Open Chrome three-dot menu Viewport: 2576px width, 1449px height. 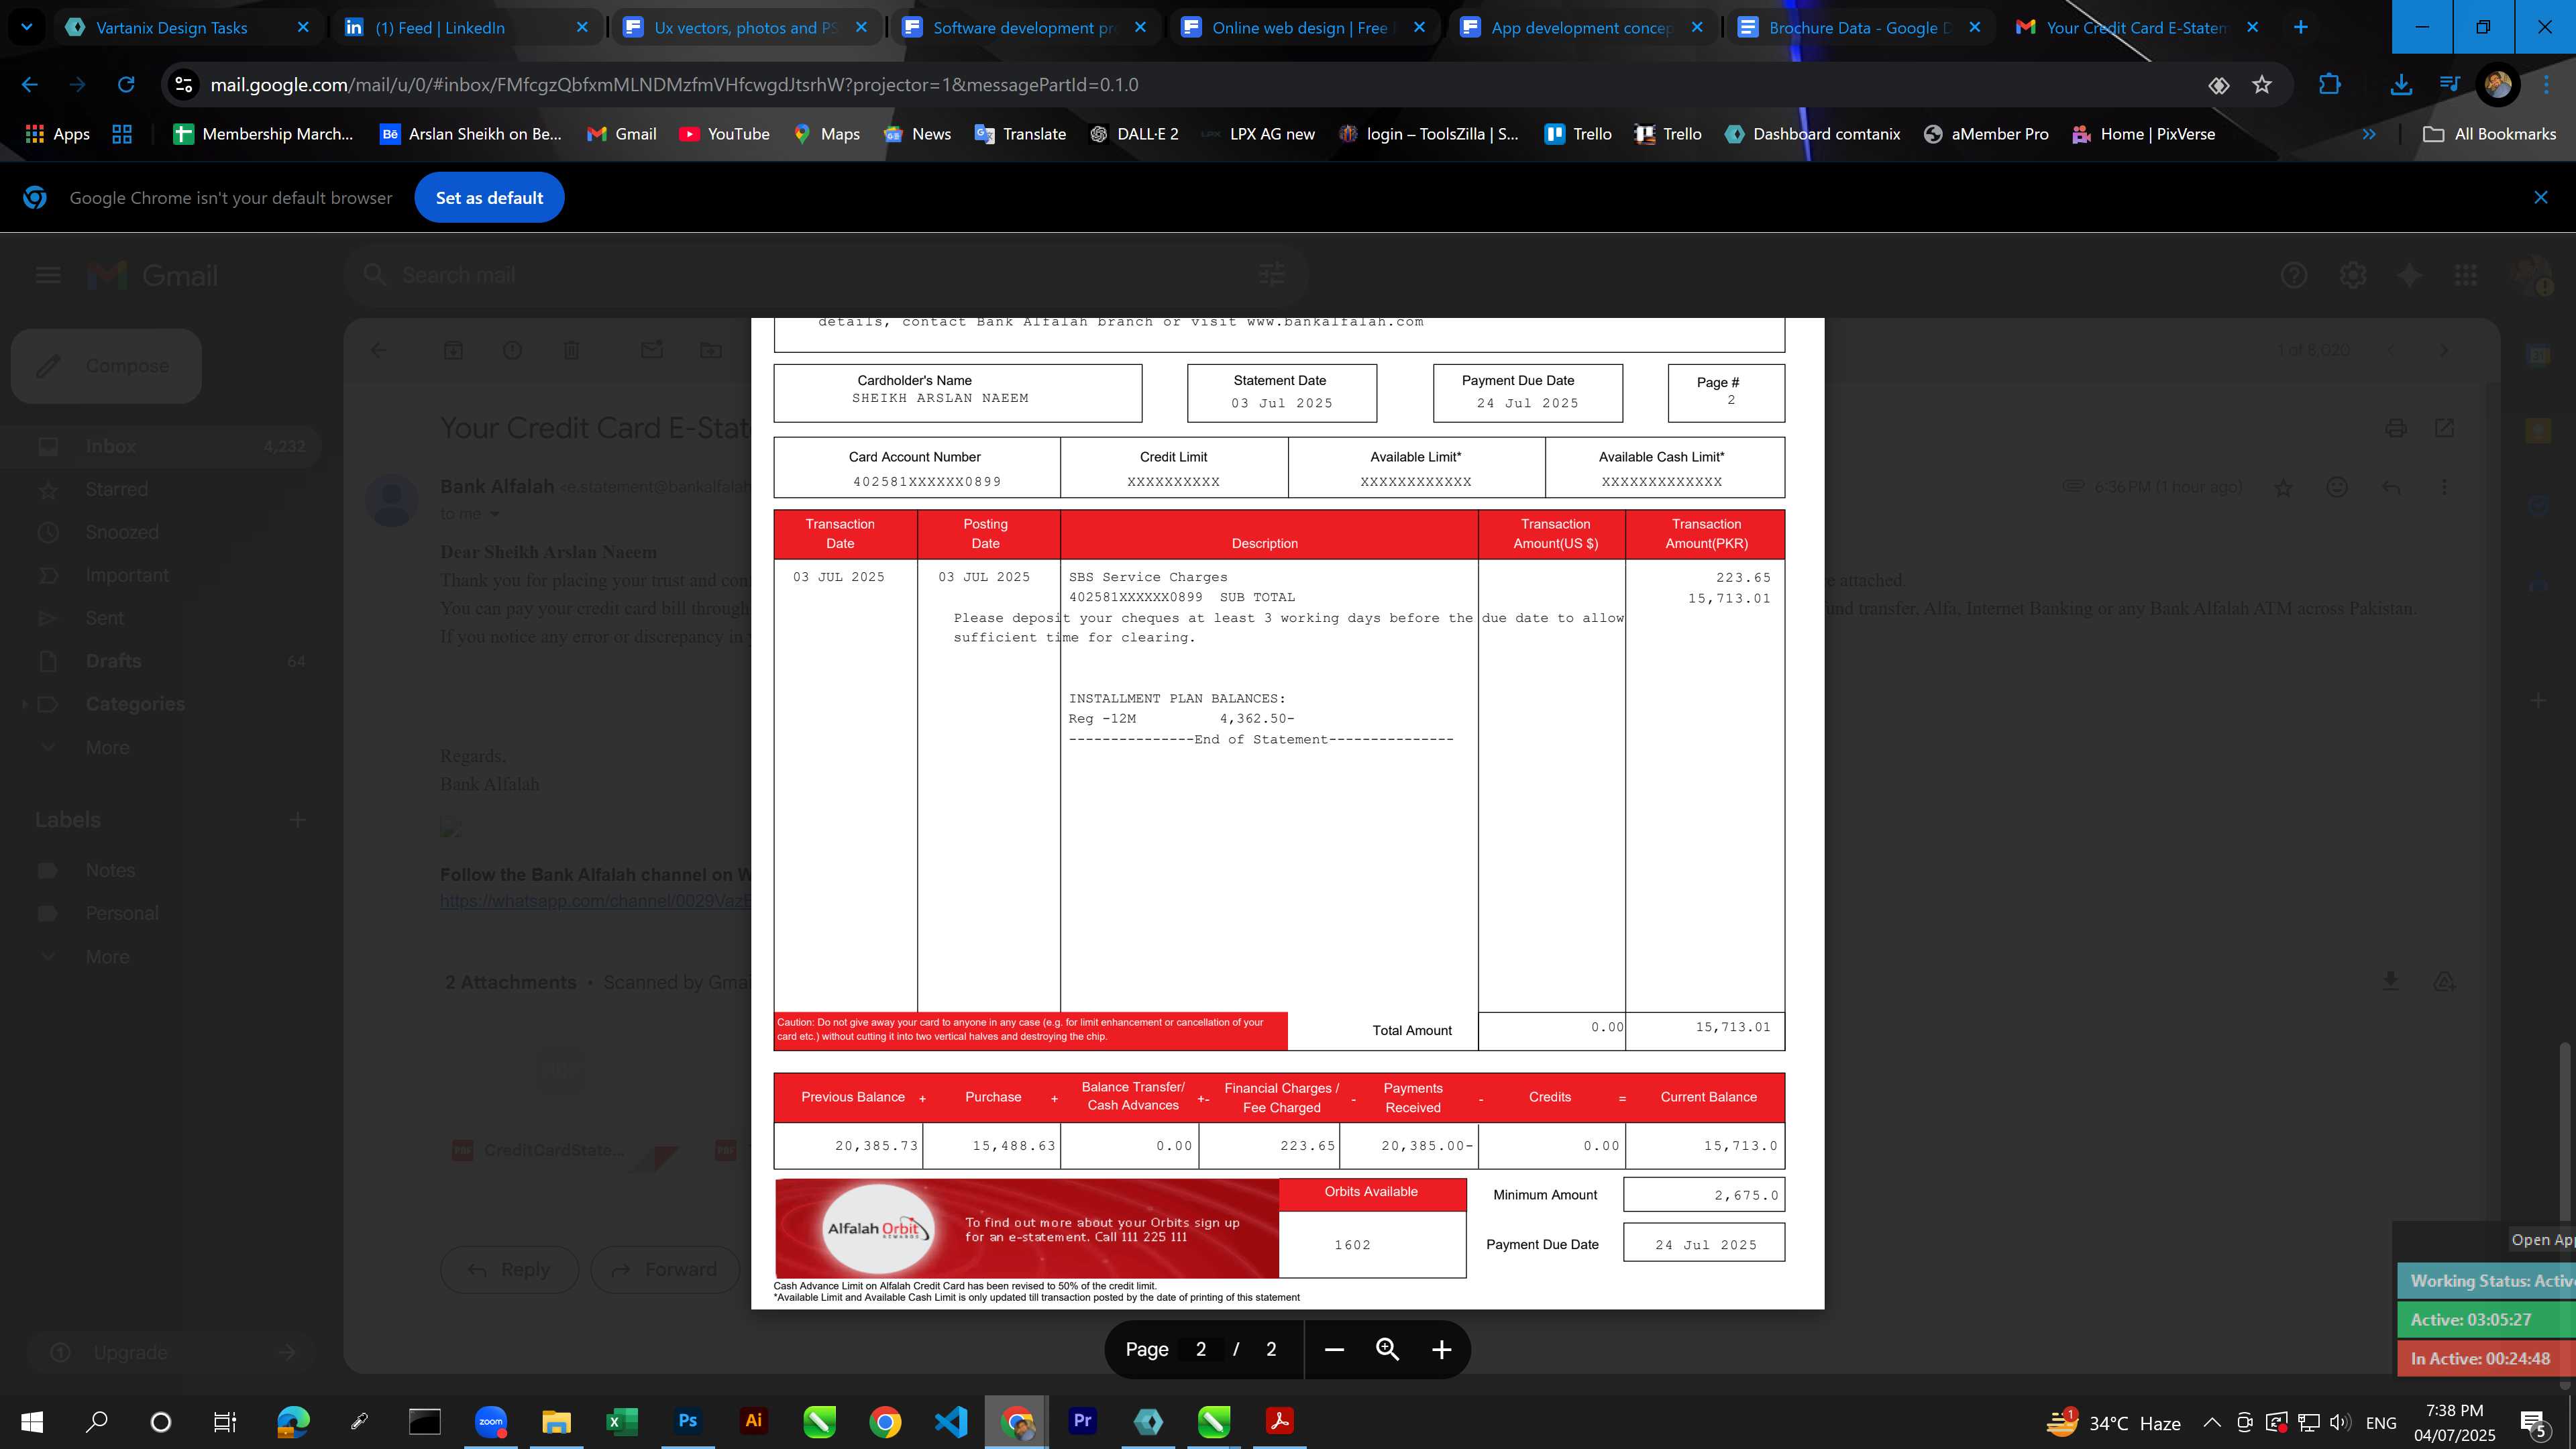[2546, 85]
